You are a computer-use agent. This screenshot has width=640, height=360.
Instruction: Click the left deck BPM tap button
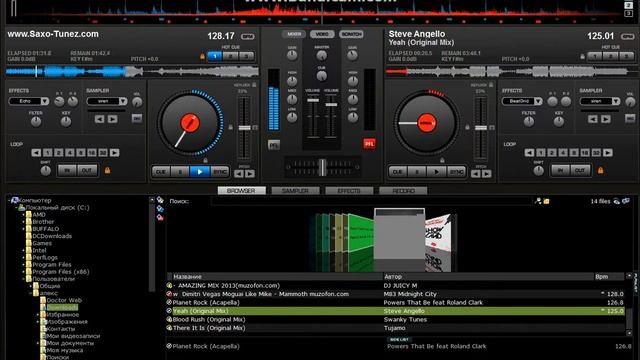[248, 37]
